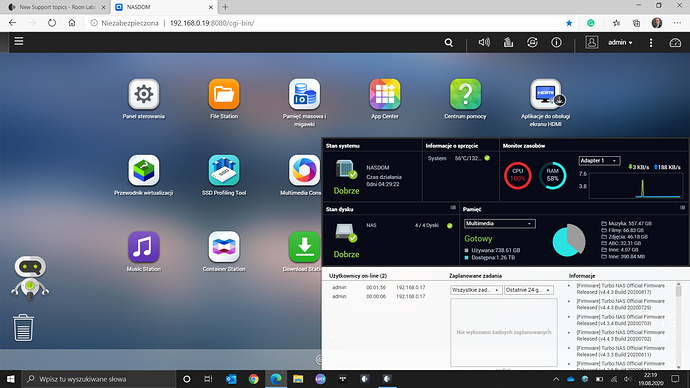
Task: Click the storage usage pie chart
Action: coord(569,240)
